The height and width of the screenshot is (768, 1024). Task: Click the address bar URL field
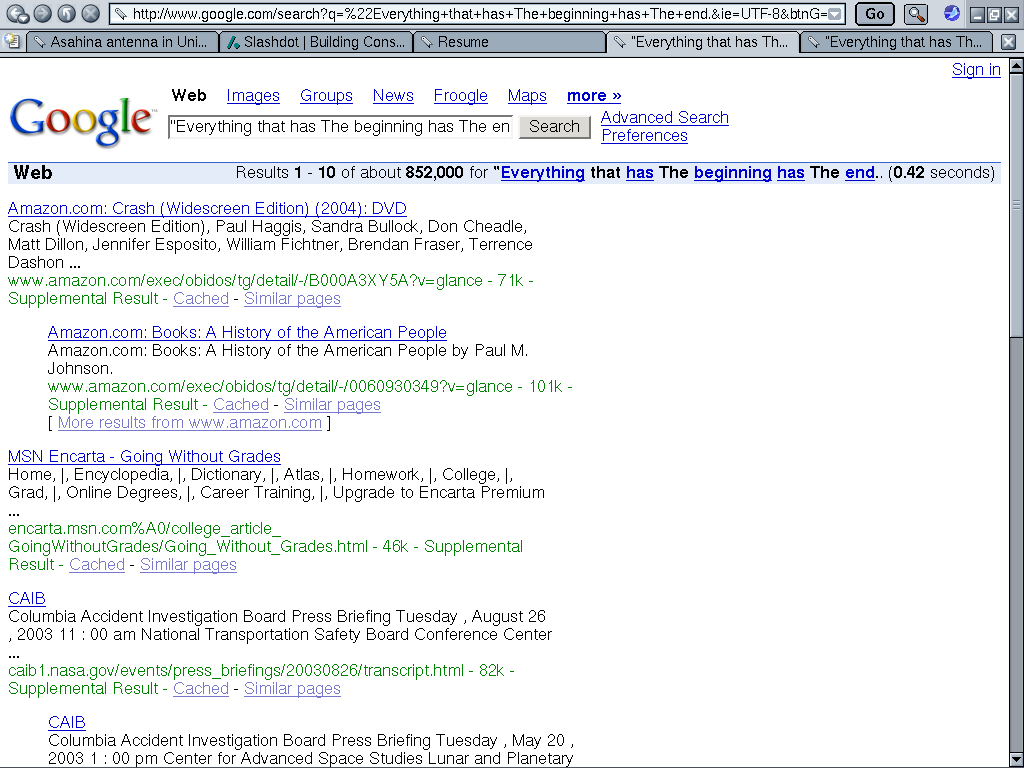(477, 14)
